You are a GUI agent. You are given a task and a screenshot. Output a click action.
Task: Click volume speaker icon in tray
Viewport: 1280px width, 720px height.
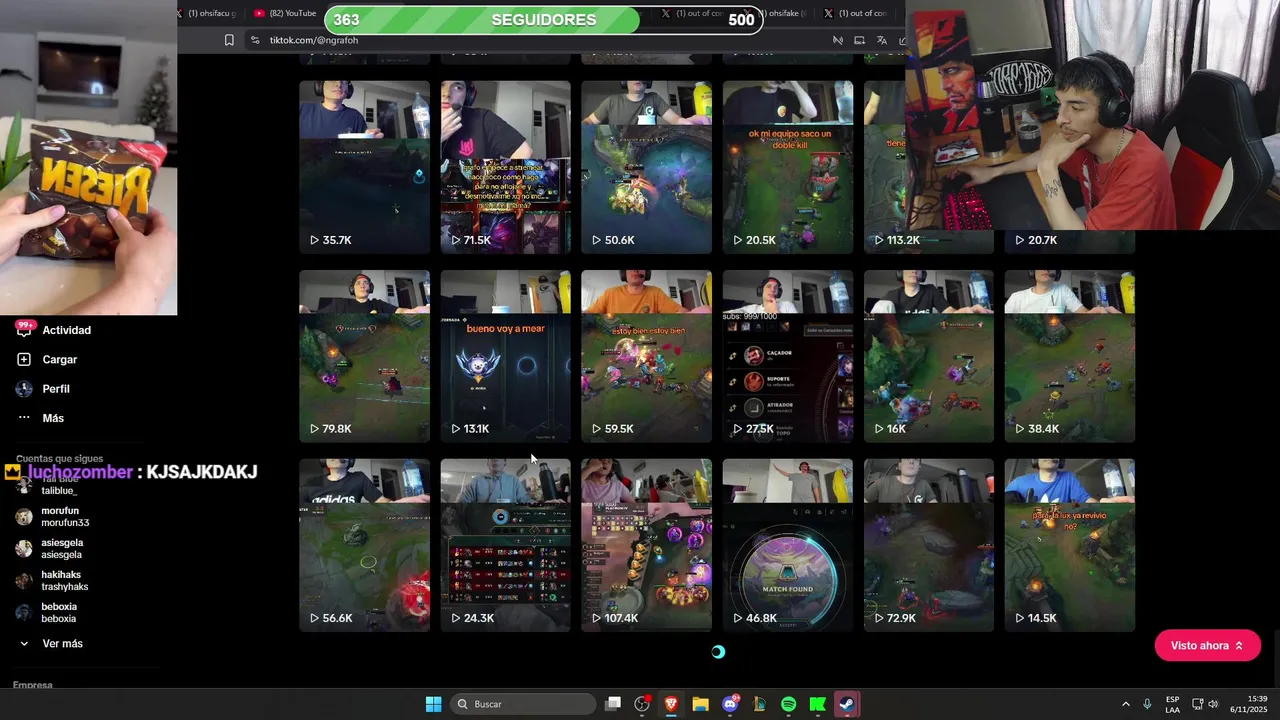(1213, 704)
